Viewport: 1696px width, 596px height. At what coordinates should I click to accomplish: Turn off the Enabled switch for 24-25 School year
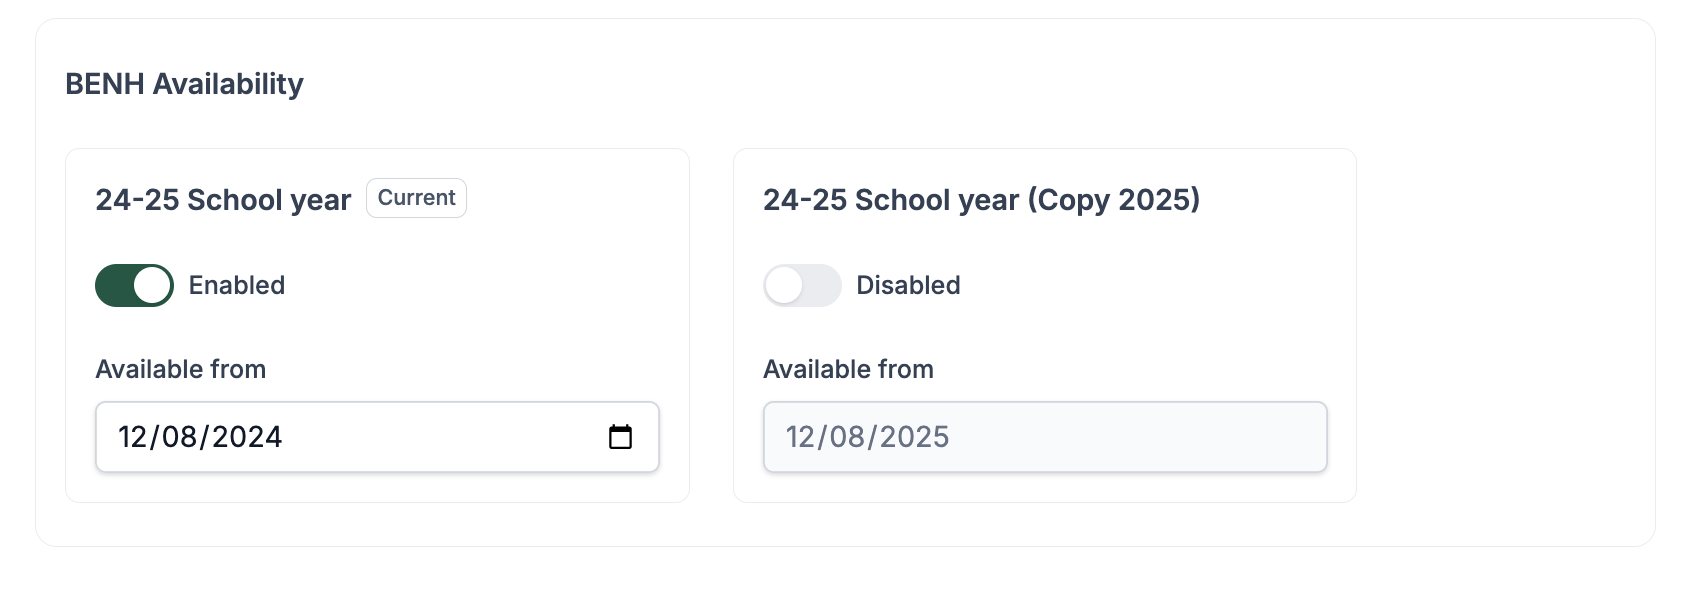134,285
